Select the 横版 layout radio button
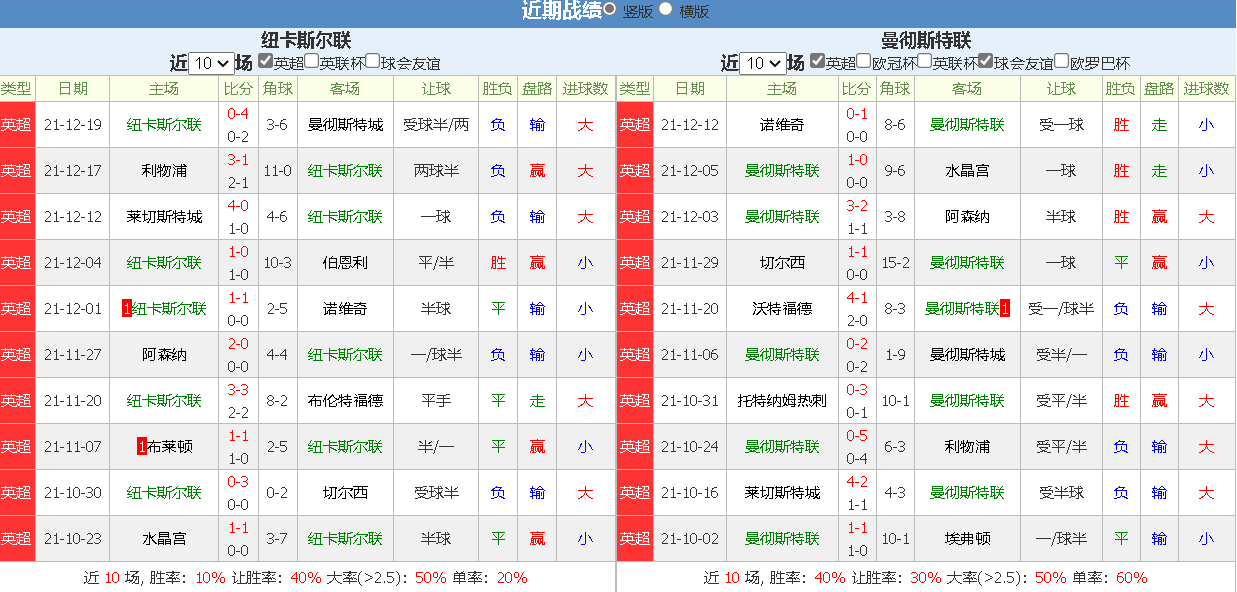The width and height of the screenshot is (1237, 592). (666, 9)
